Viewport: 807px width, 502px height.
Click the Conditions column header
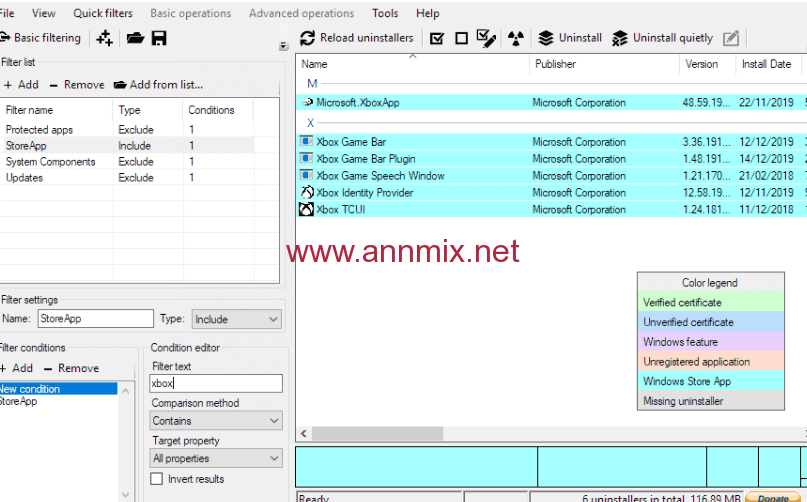point(217,110)
